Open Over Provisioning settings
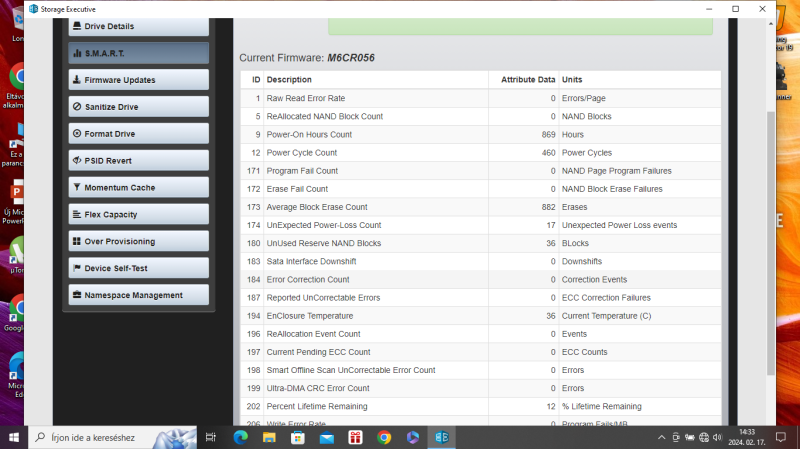 click(138, 241)
